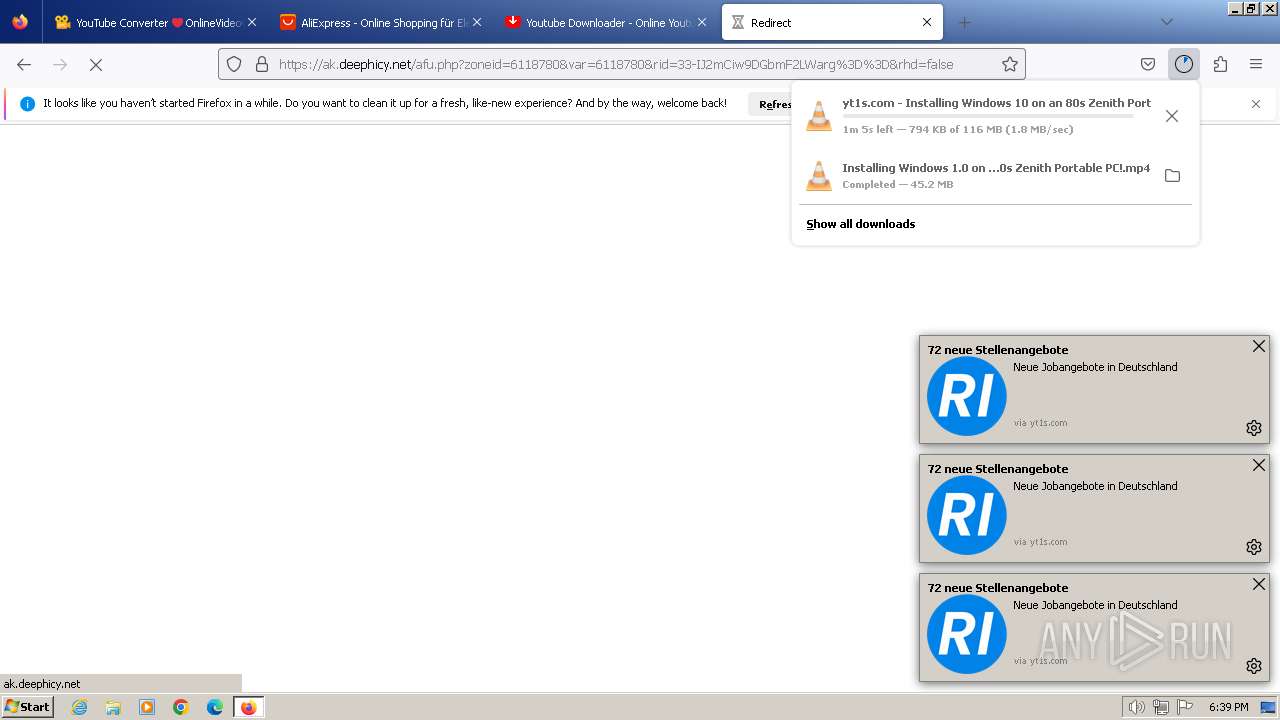Open Firefox application hamburger menu
The image size is (1280, 720).
coord(1256,64)
